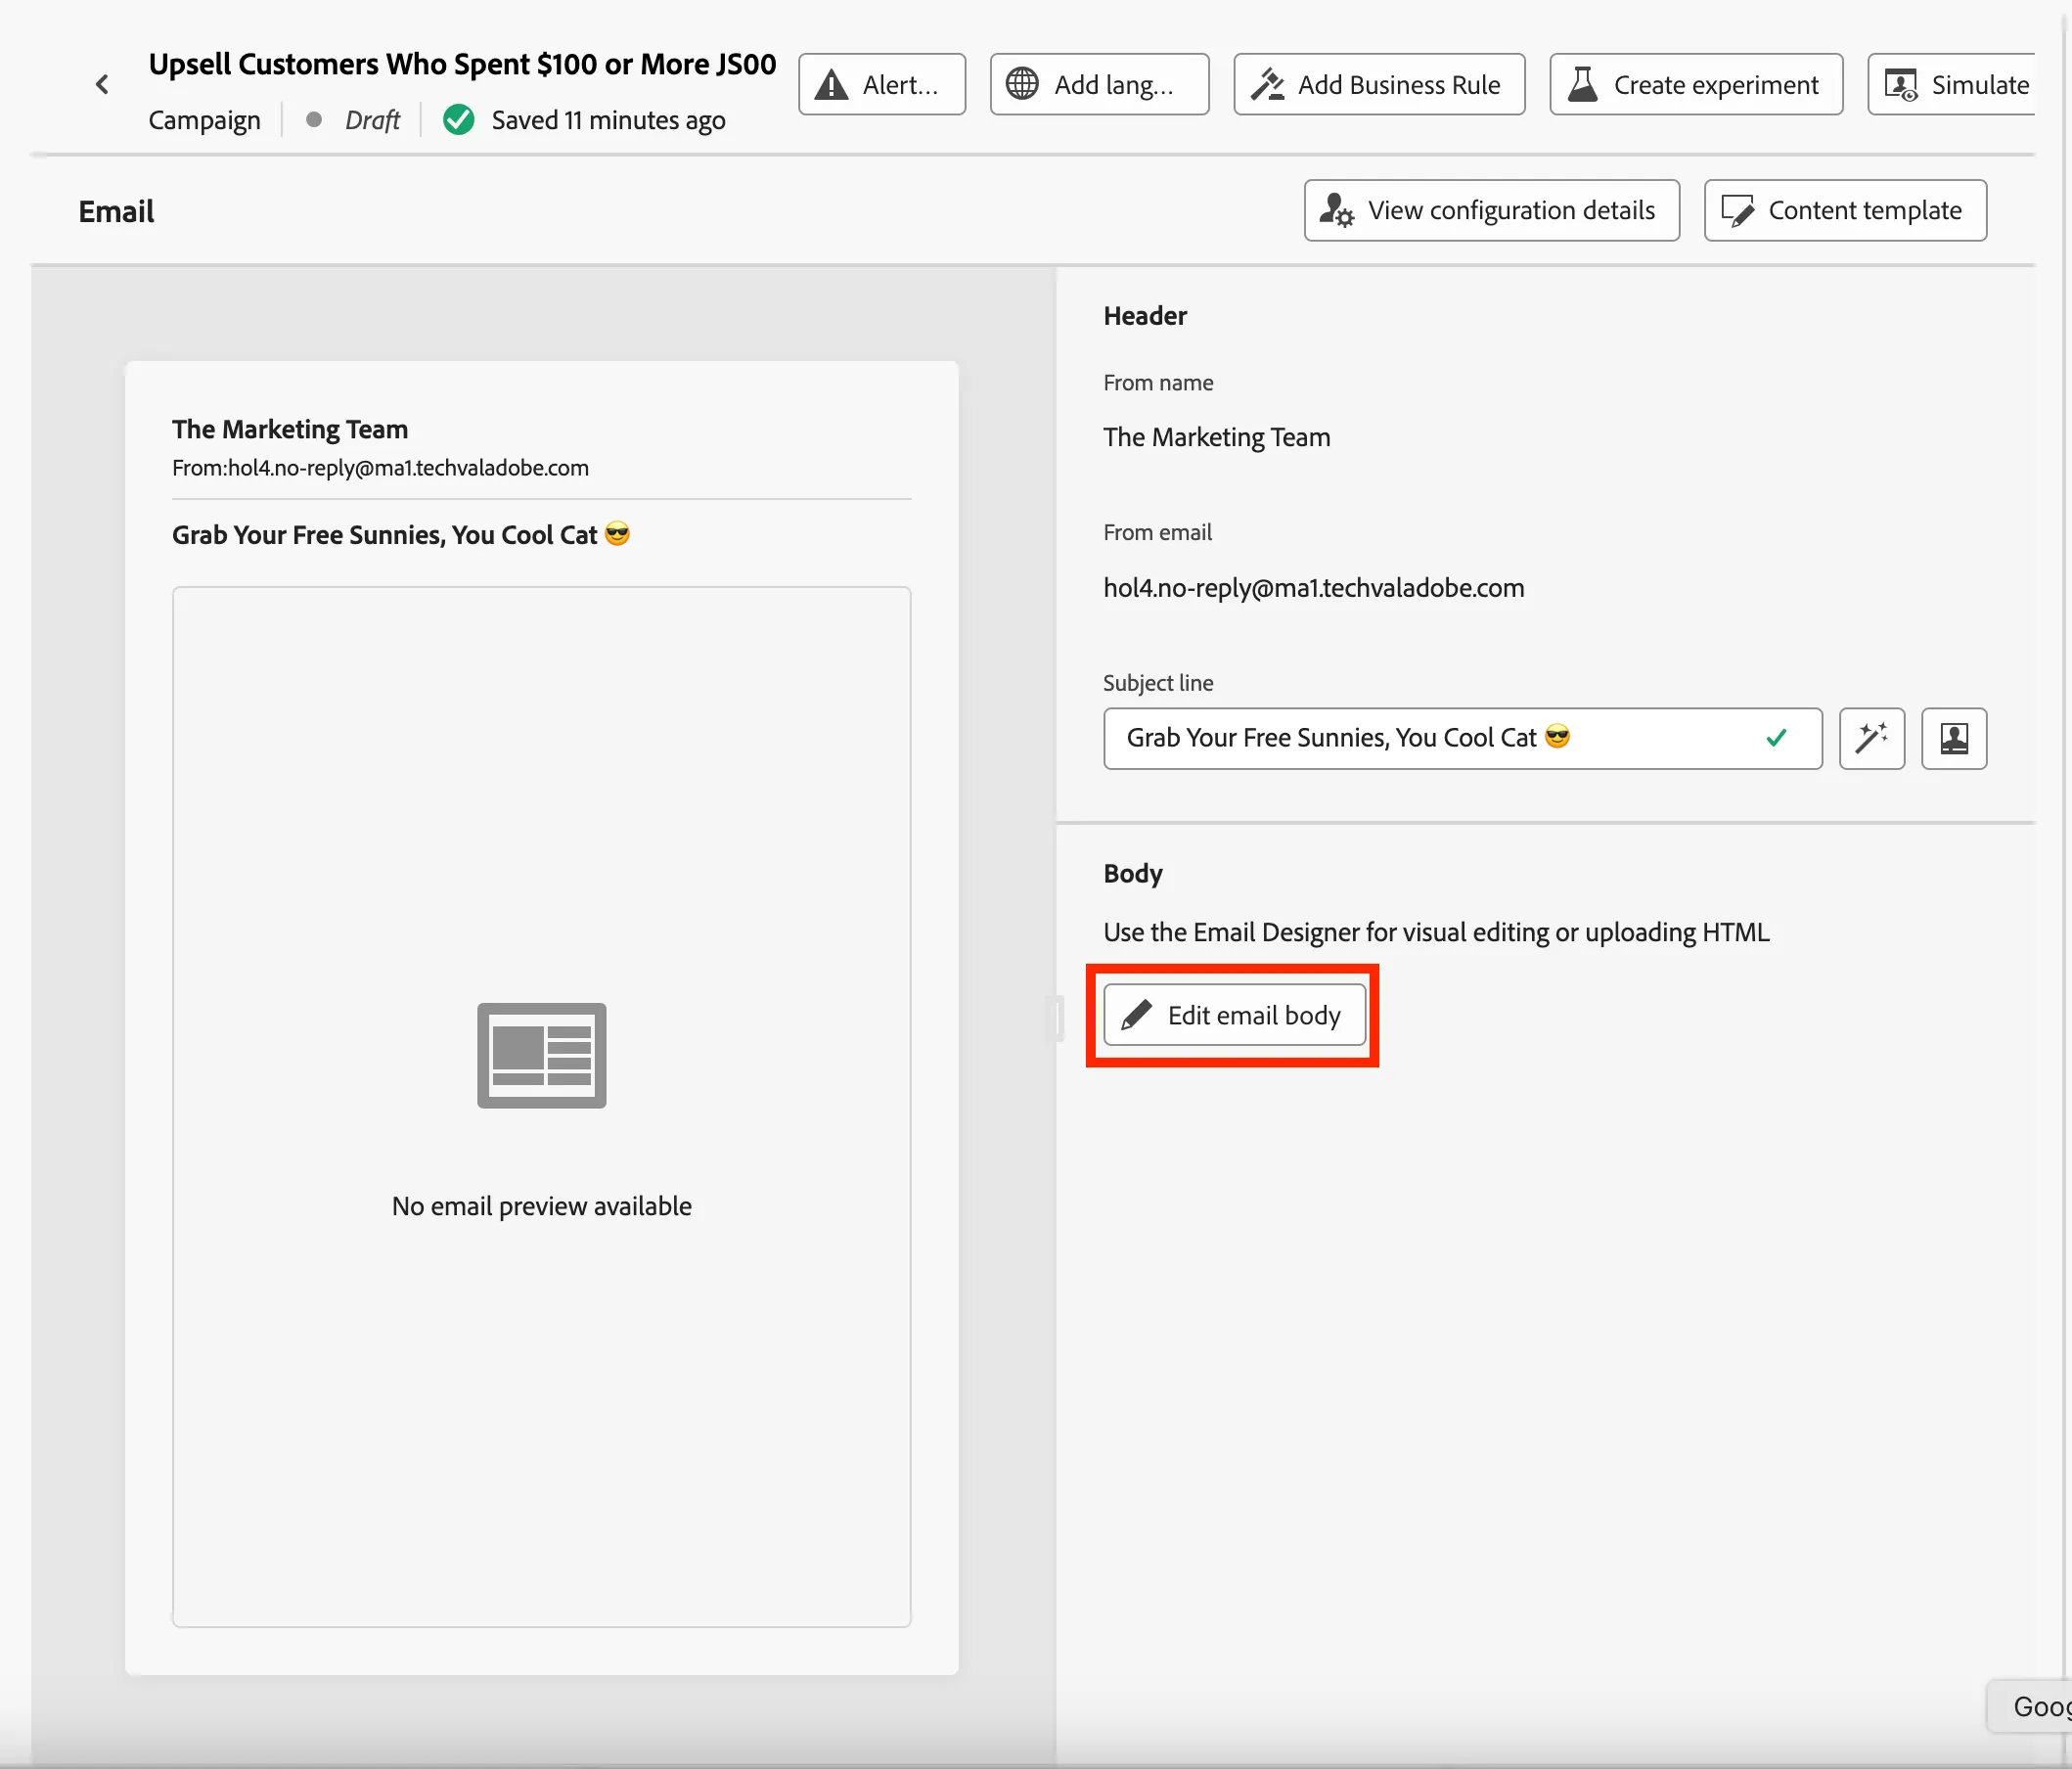2072x1769 pixels.
Task: Open the personalization dialog profile icon
Action: tap(1954, 738)
